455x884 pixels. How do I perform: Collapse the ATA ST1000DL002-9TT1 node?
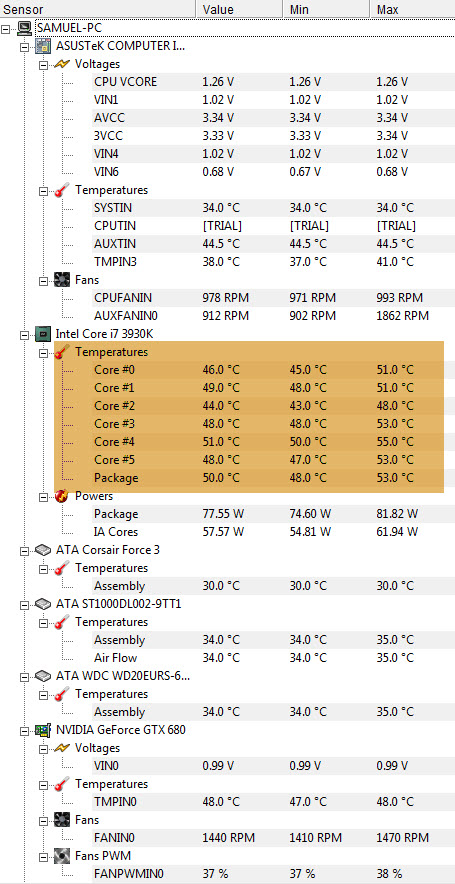pos(24,604)
